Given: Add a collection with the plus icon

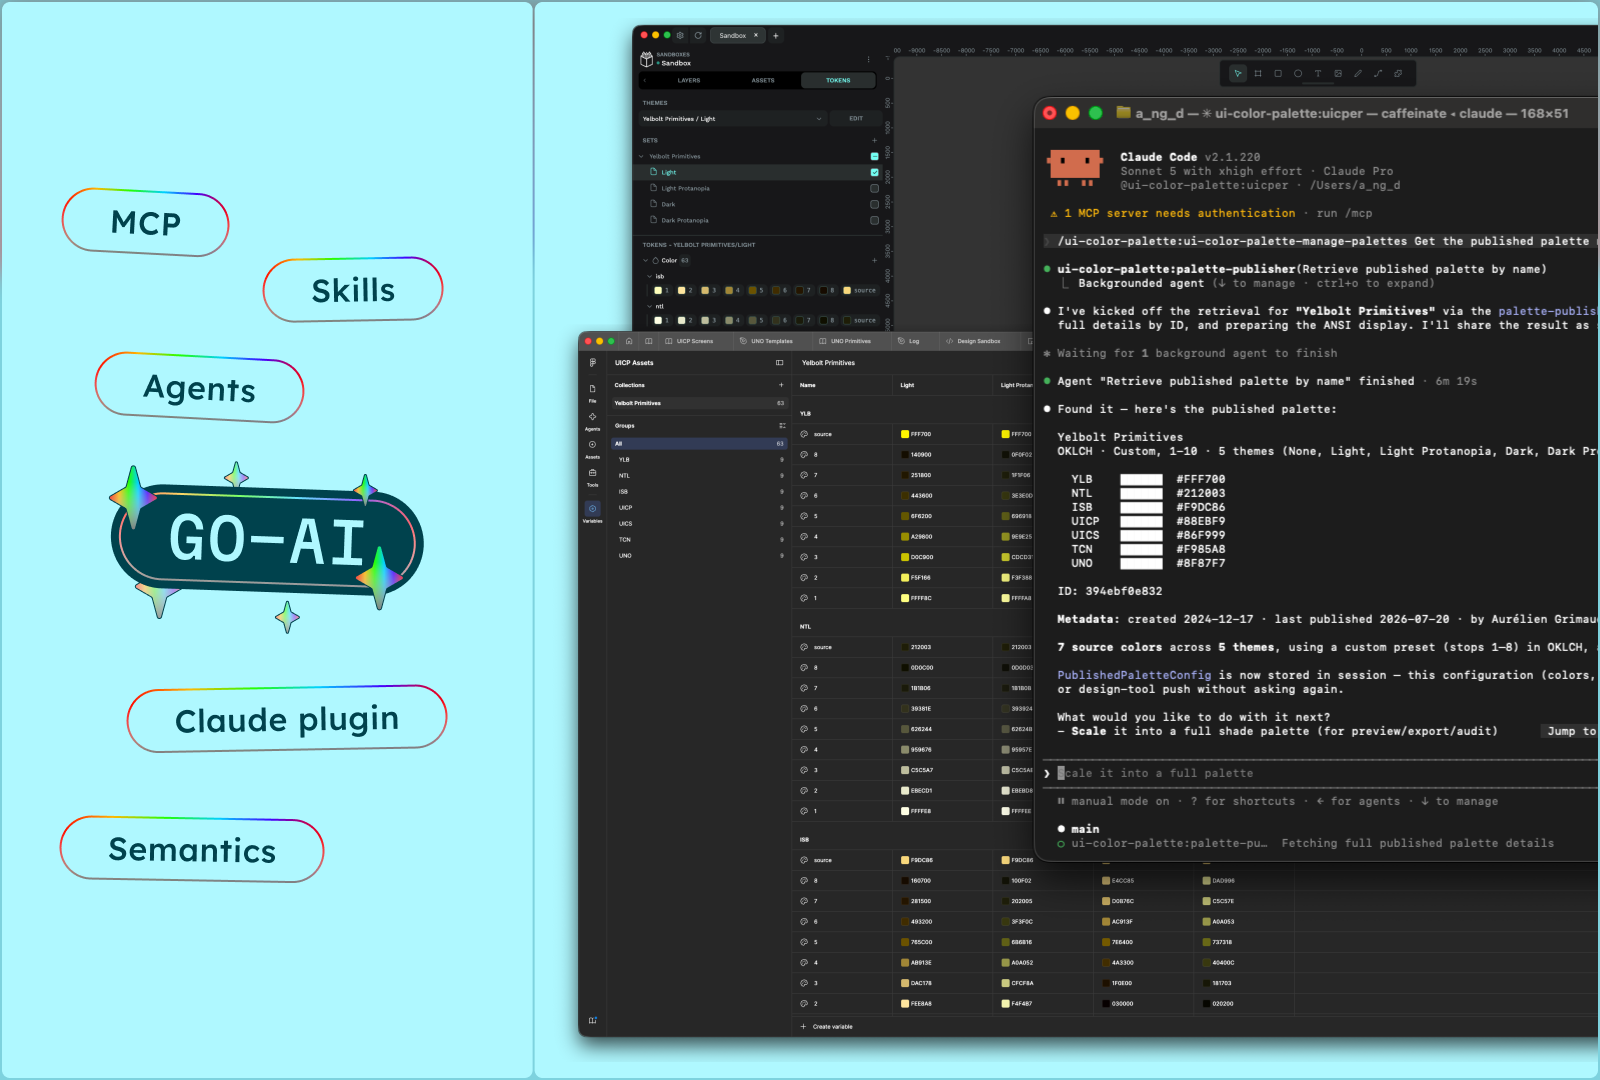Looking at the screenshot, I should pos(781,385).
